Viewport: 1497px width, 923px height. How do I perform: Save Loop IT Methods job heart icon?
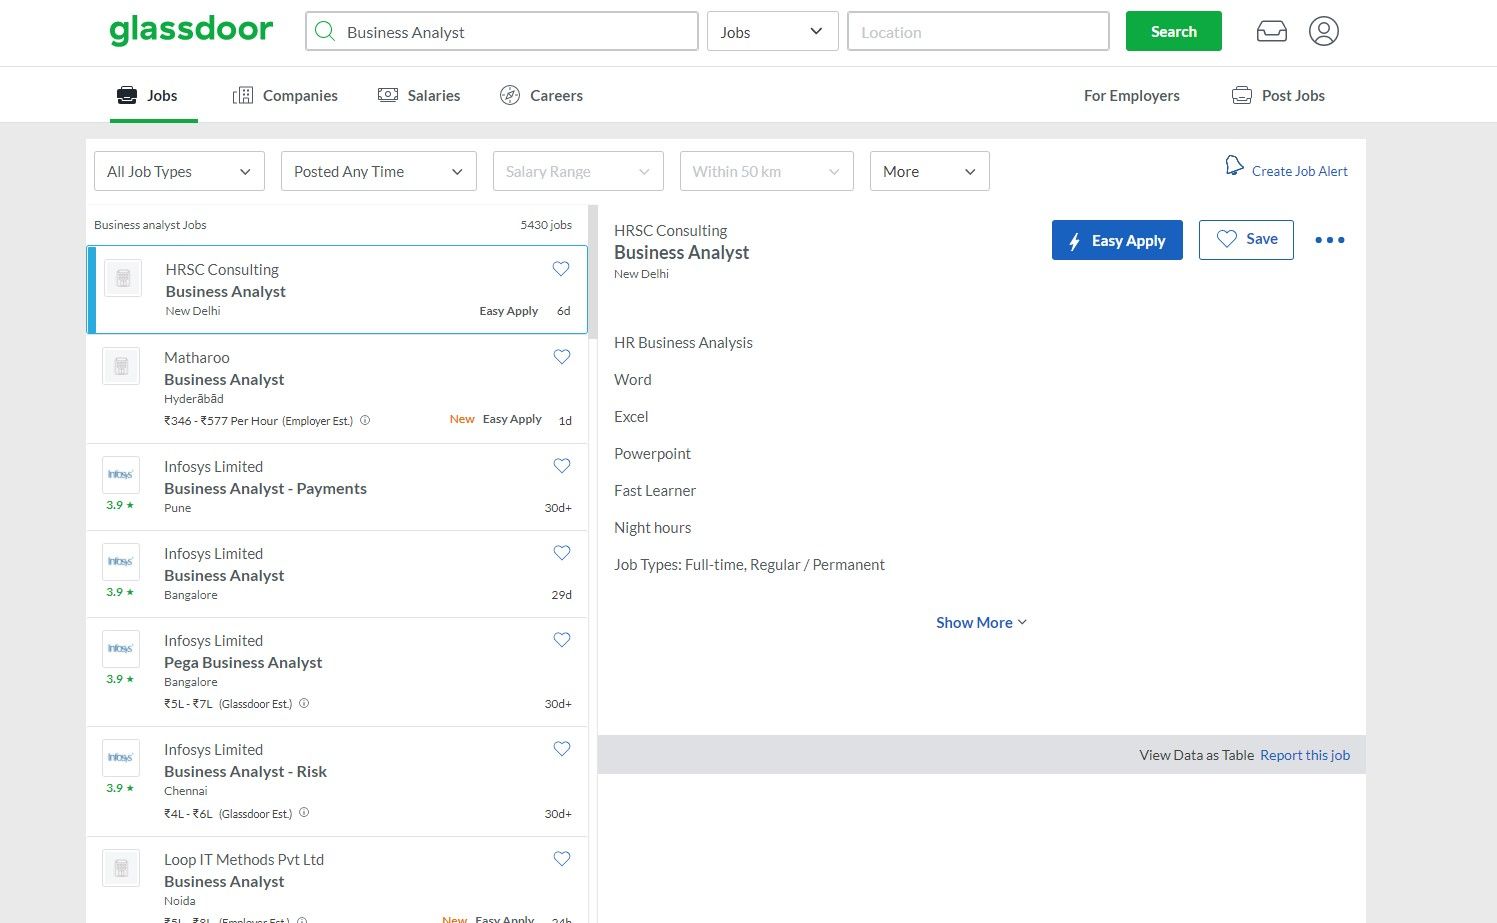pyautogui.click(x=562, y=859)
